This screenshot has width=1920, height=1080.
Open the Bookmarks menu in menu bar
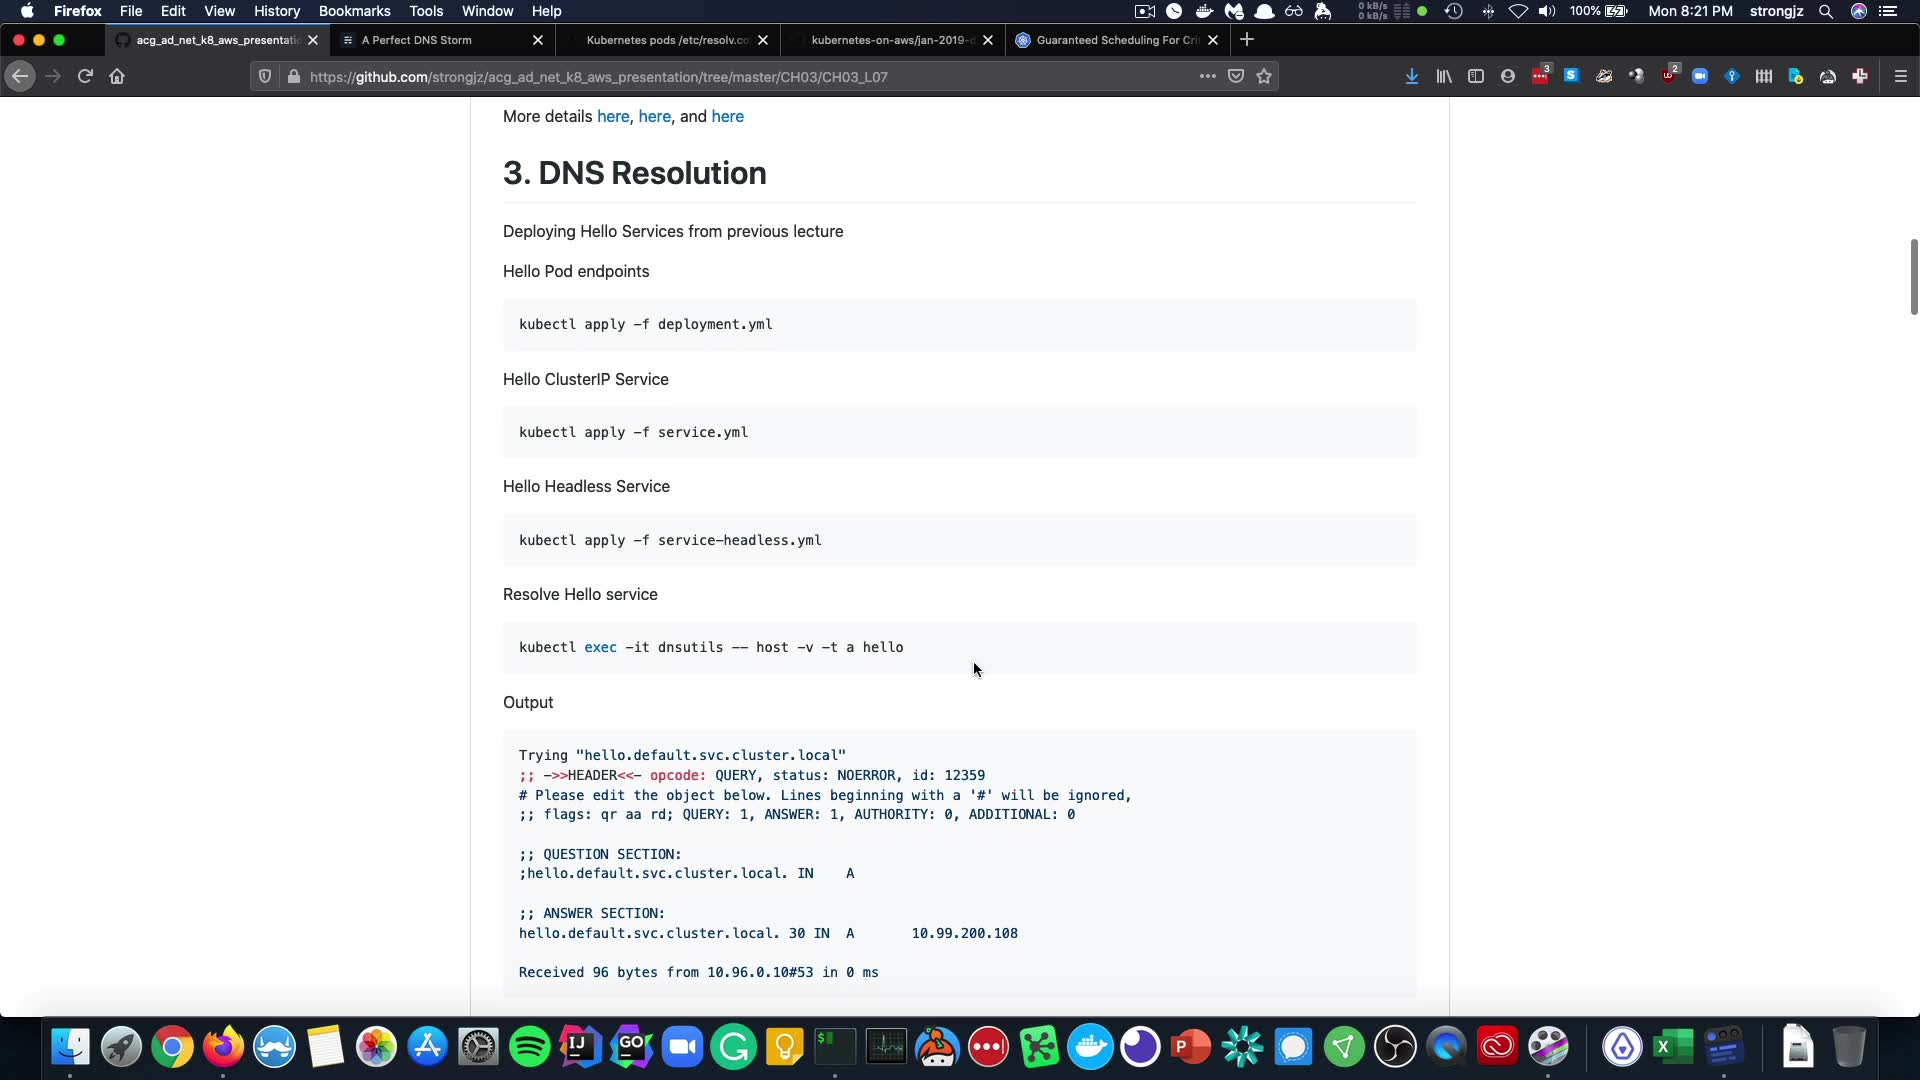point(354,11)
